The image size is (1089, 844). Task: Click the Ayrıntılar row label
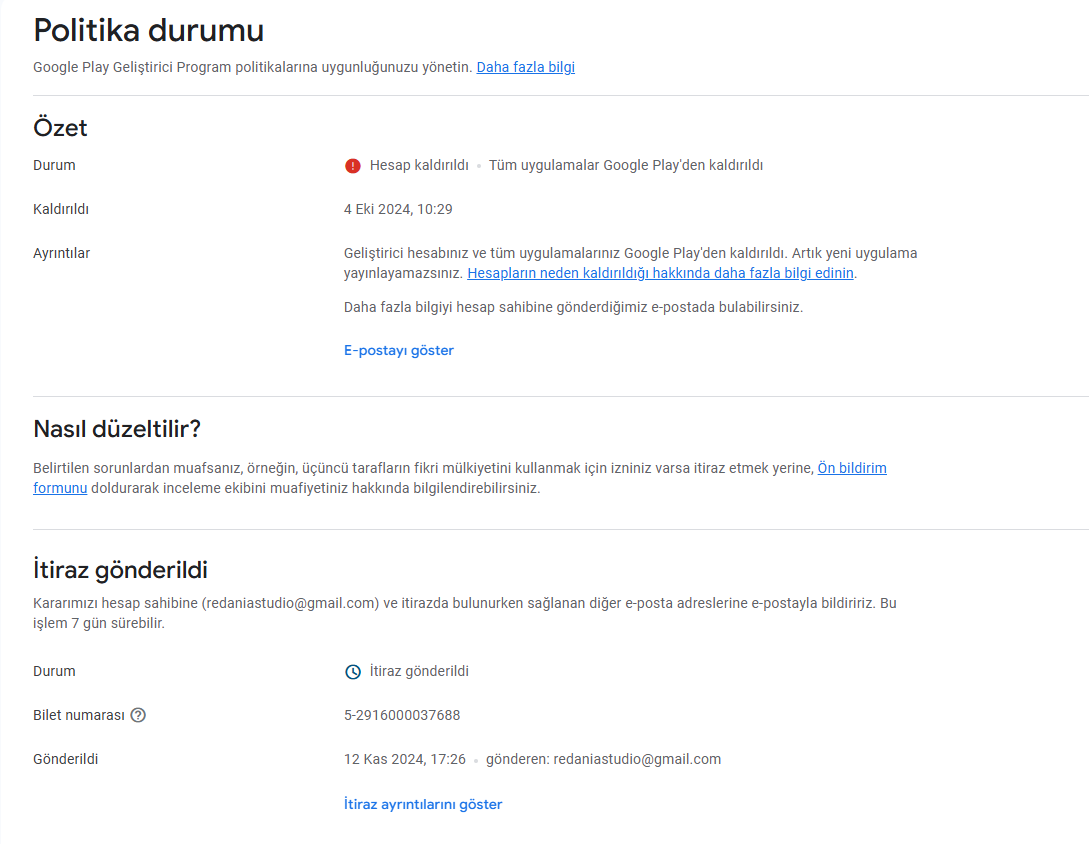62,254
